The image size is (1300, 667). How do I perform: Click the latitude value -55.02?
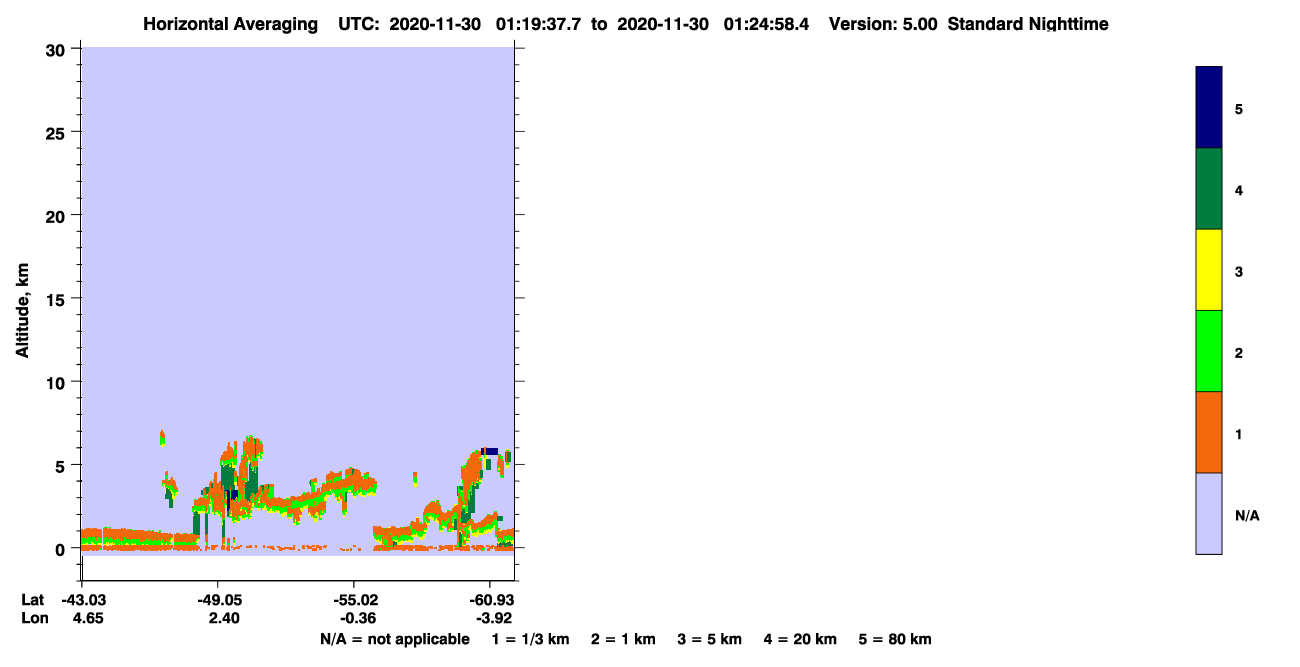pyautogui.click(x=355, y=600)
